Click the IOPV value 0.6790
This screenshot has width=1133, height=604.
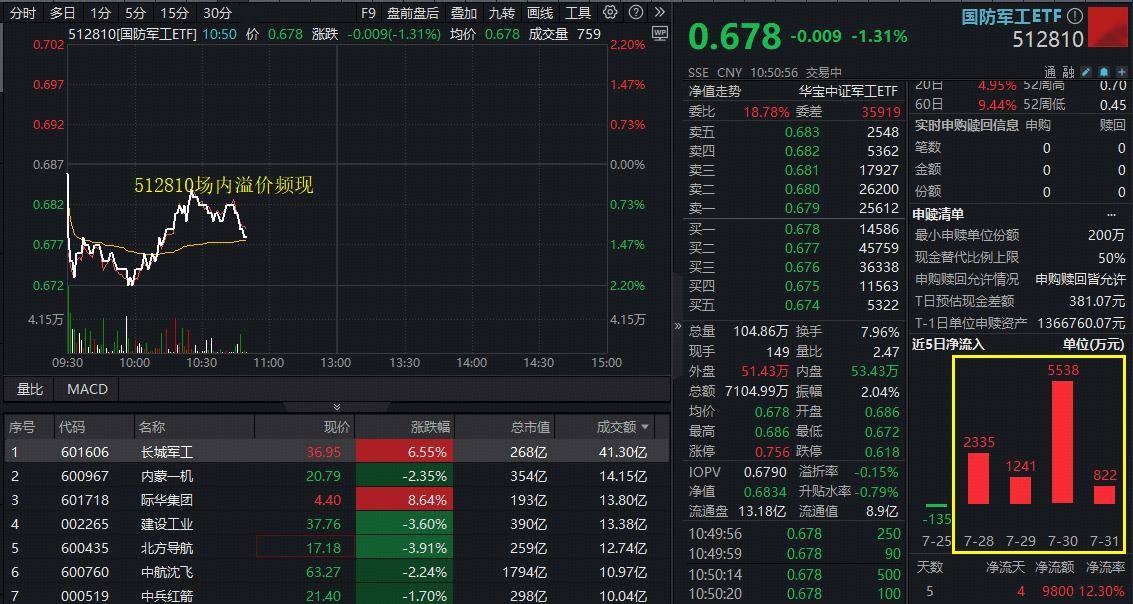tap(765, 472)
